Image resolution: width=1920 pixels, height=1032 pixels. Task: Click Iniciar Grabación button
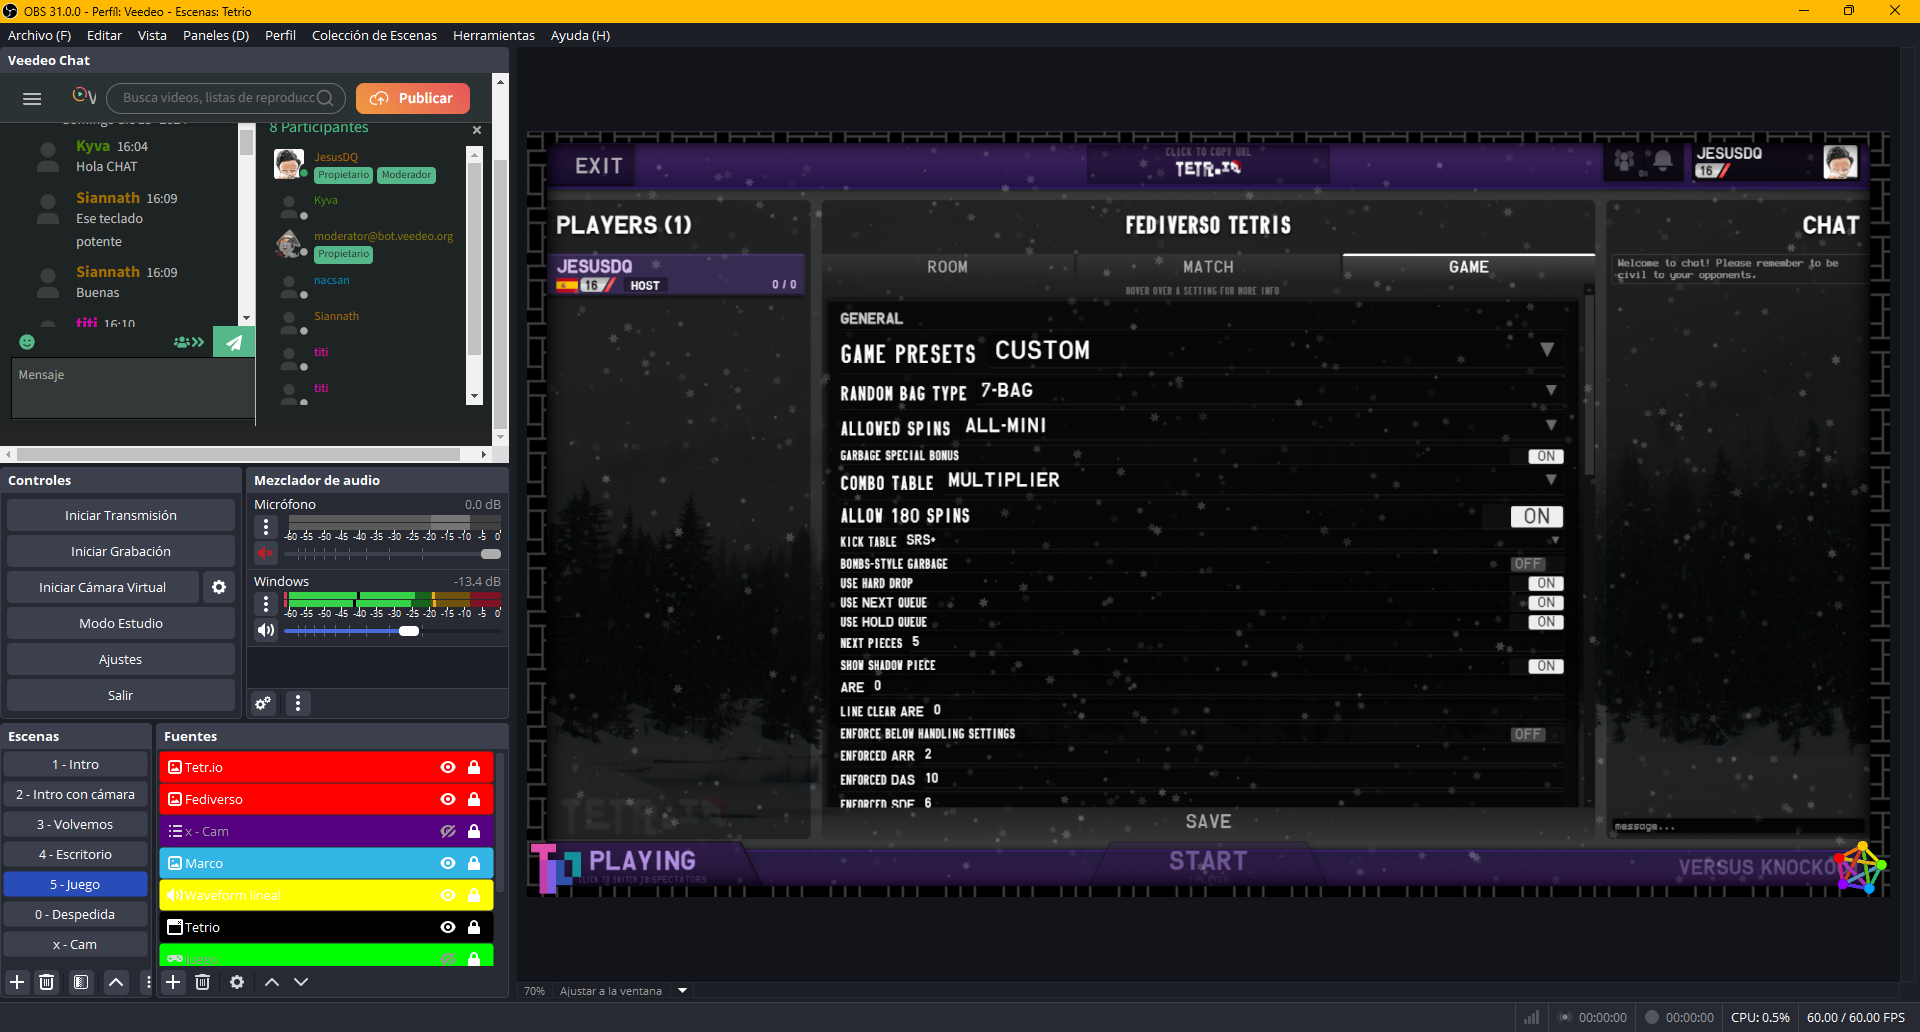pyautogui.click(x=121, y=551)
